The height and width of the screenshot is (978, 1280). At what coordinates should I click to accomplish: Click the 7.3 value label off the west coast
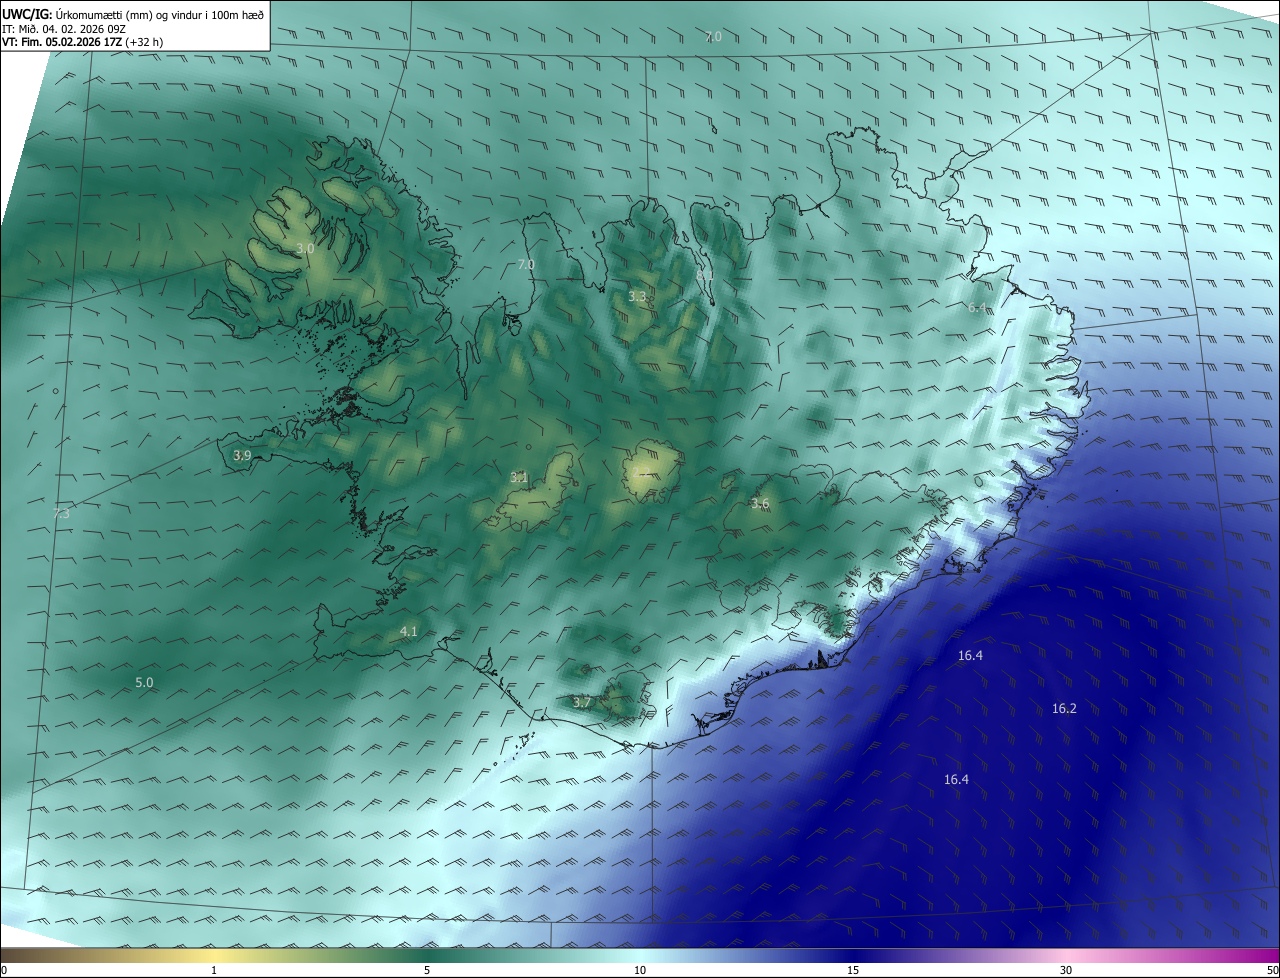(x=61, y=513)
